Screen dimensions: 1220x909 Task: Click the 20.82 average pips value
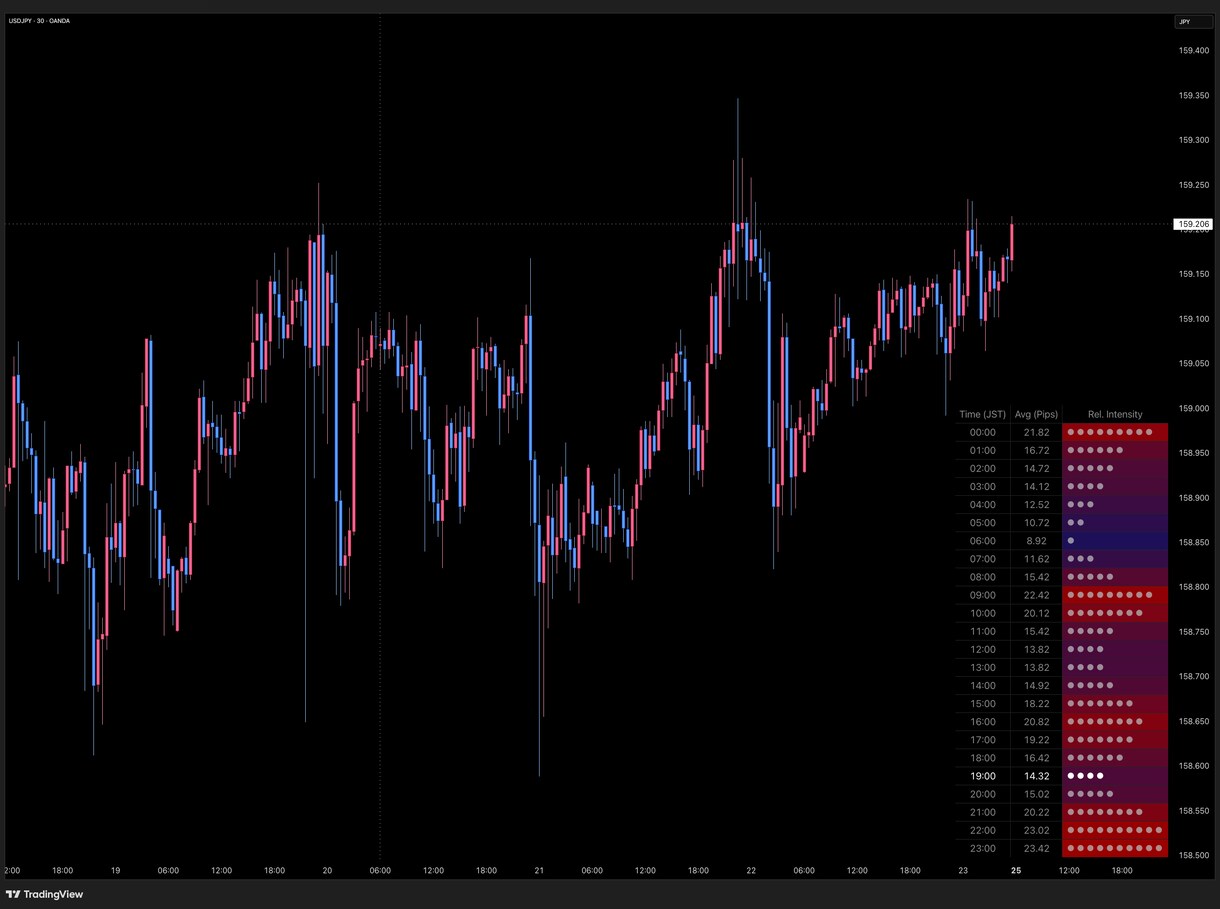[x=1036, y=722]
